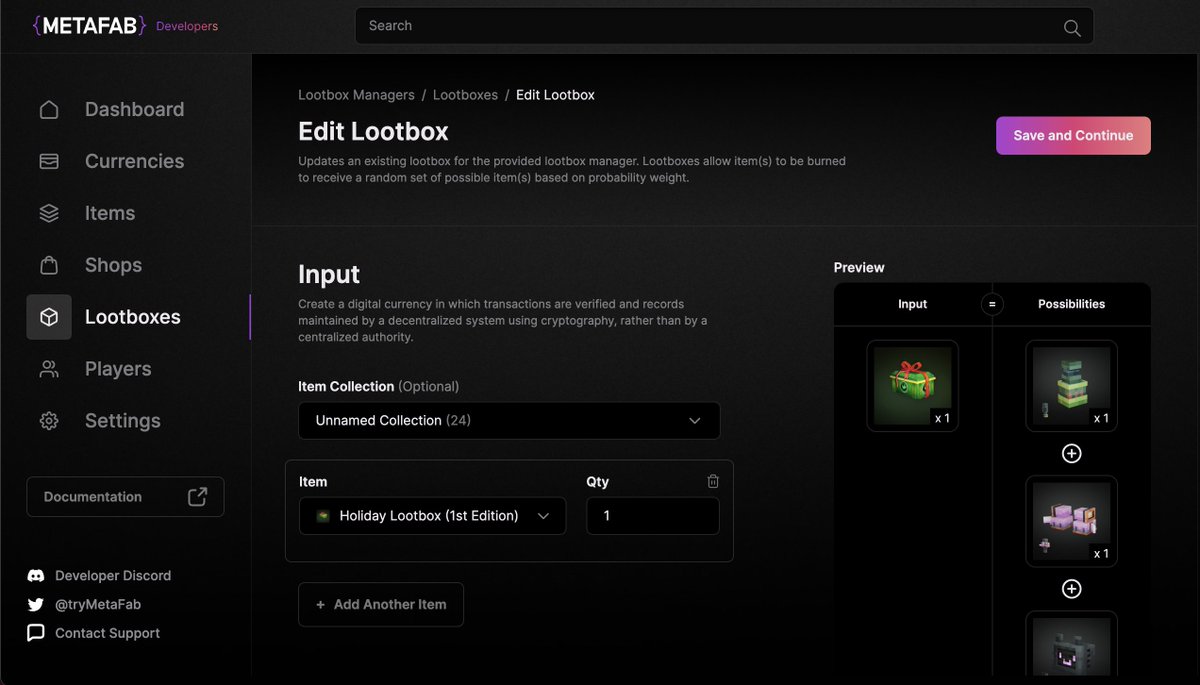Click the Item Collection (Optional) label
The image size is (1200, 685).
tap(379, 386)
